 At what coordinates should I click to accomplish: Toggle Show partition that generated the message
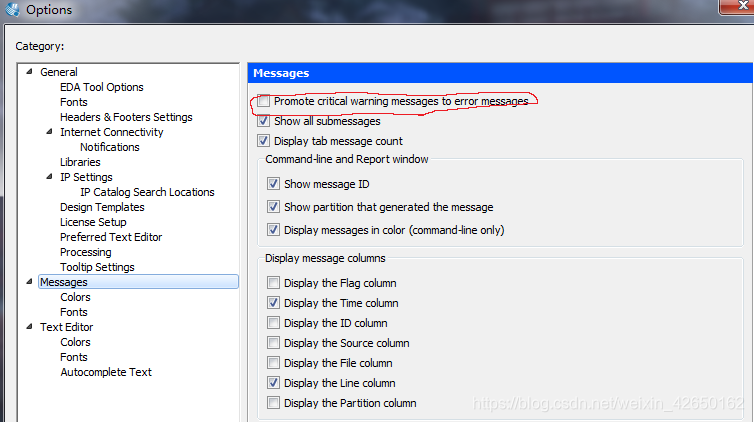274,207
